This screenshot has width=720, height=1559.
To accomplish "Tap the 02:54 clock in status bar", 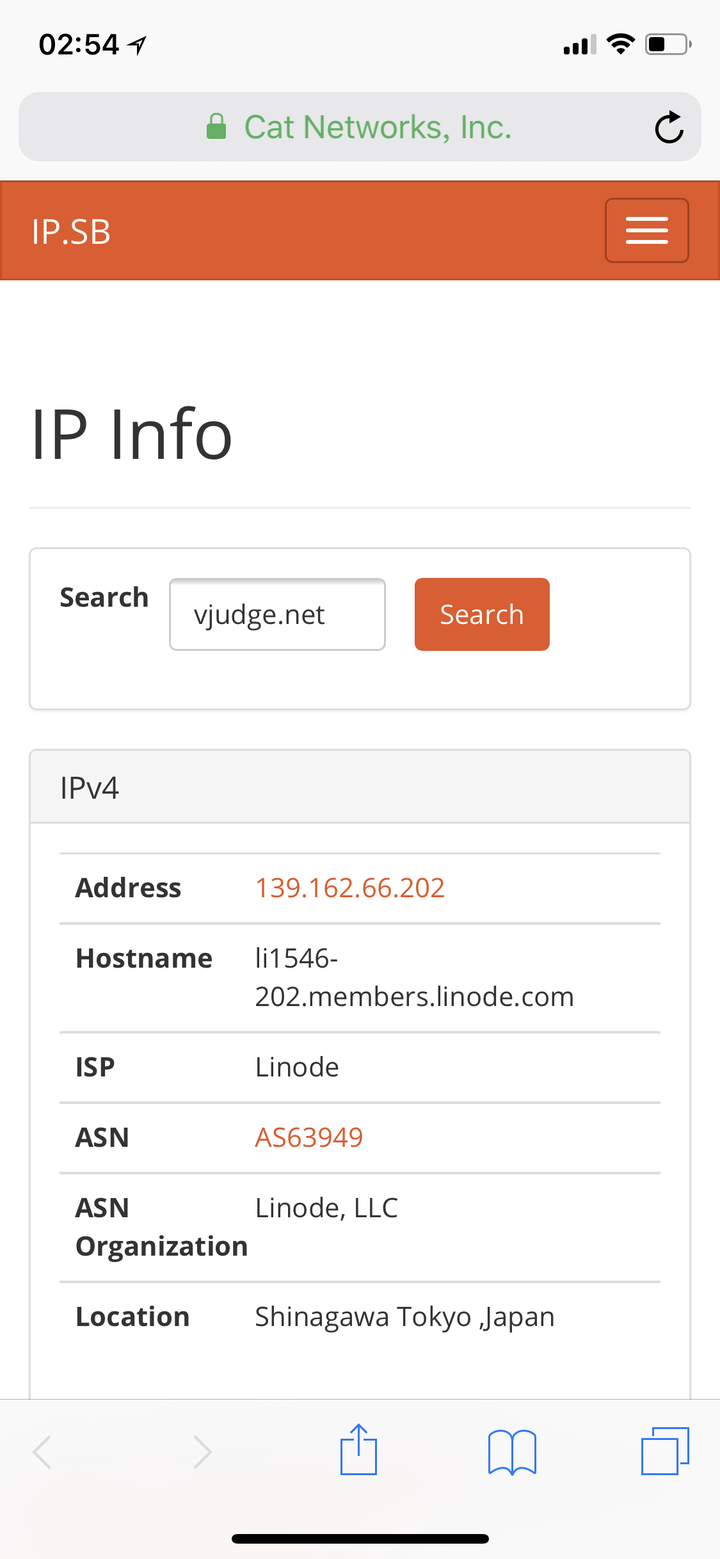I will (x=79, y=44).
